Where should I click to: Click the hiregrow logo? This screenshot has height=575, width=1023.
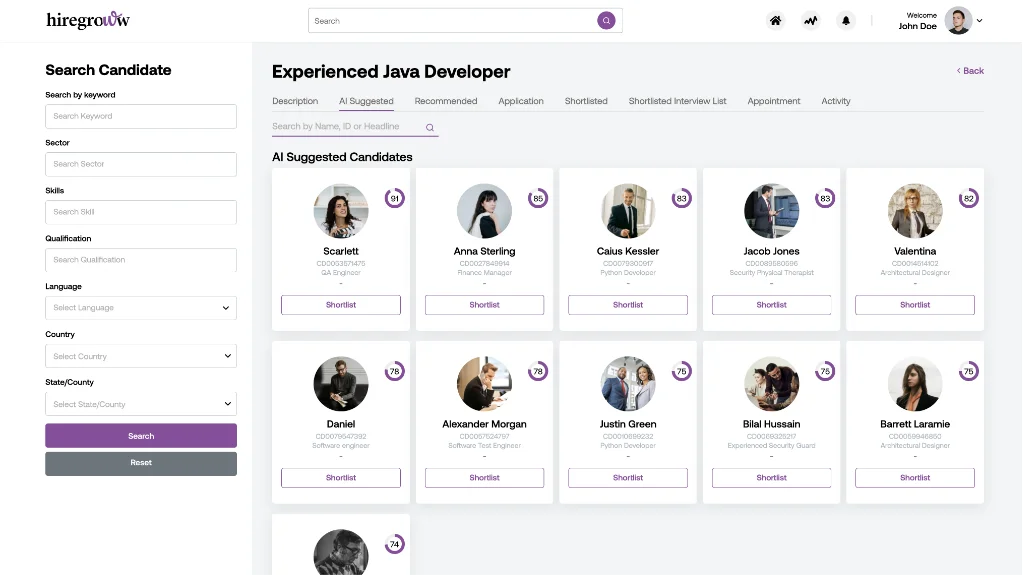(x=88, y=20)
